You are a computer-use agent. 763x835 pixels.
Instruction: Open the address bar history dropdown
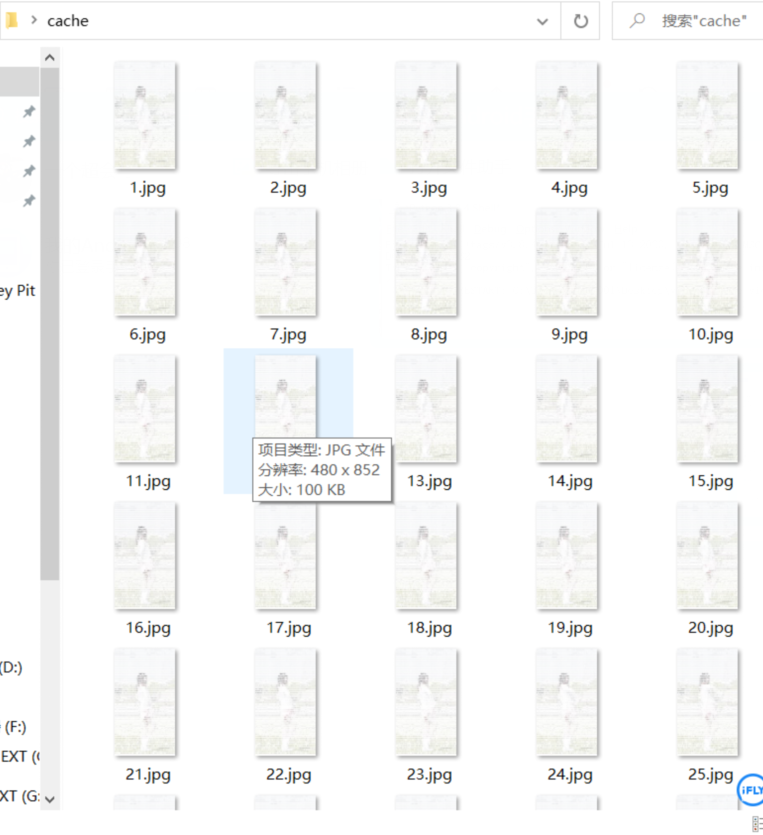click(x=542, y=21)
